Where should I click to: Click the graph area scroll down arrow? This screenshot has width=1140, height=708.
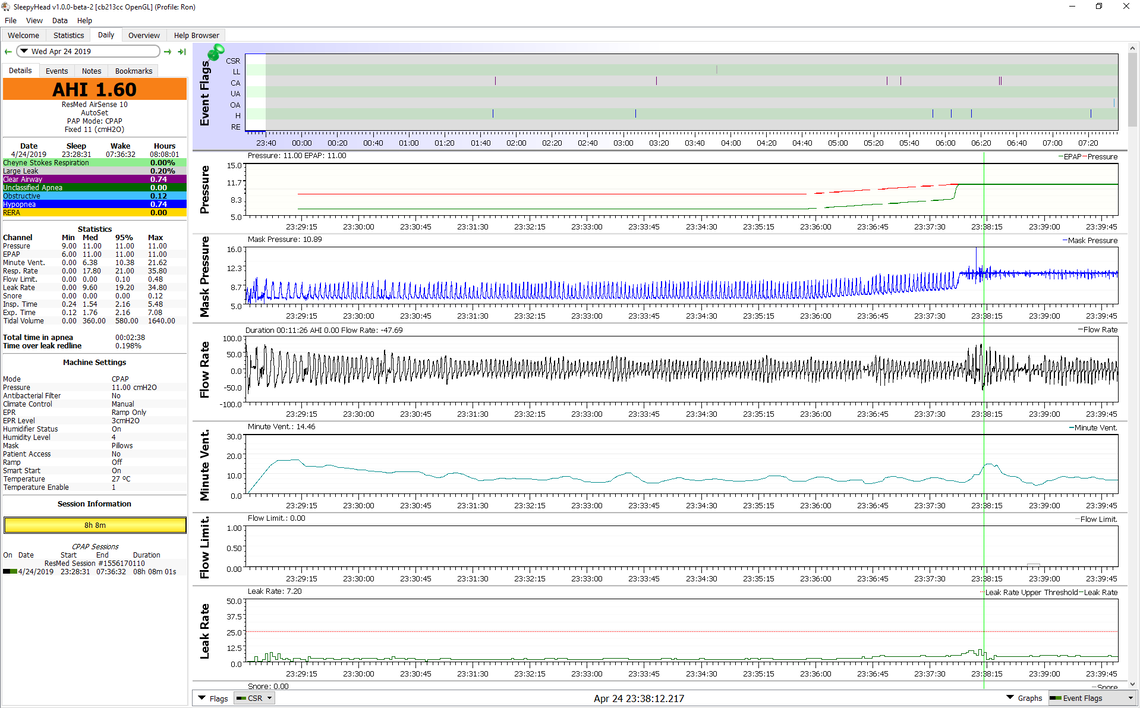click(1133, 684)
